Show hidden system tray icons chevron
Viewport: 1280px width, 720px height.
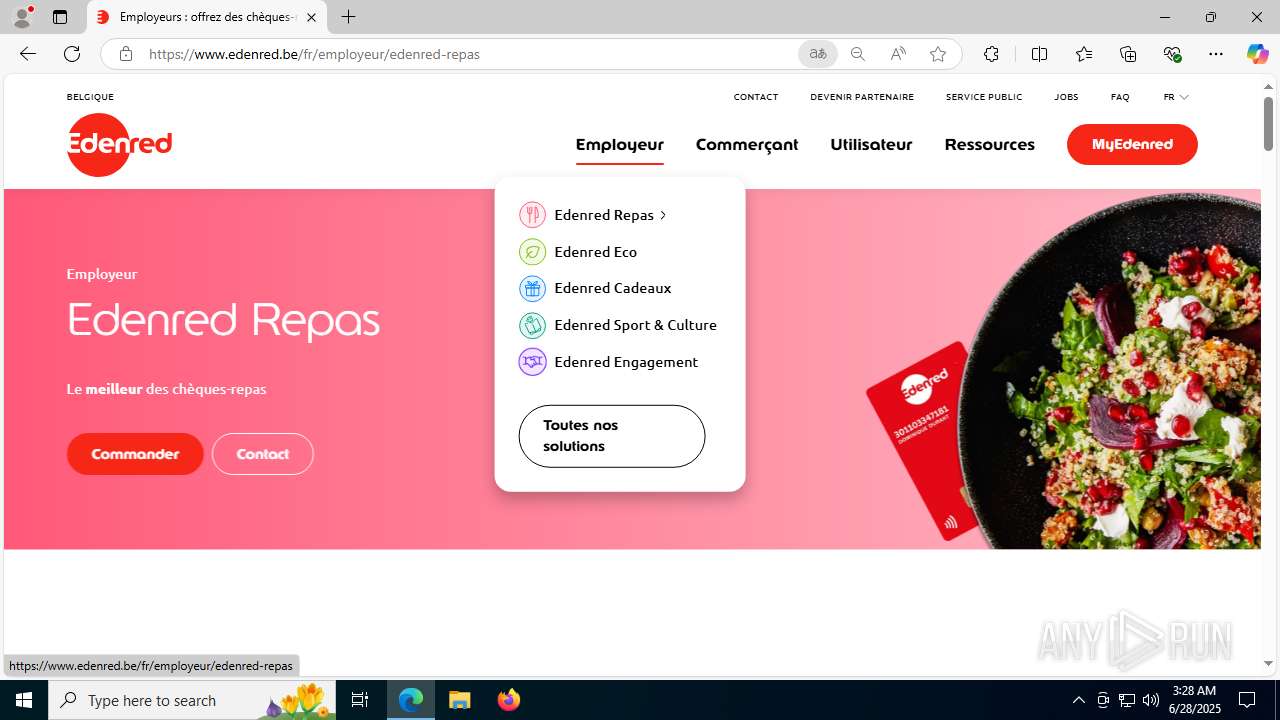(x=1078, y=700)
